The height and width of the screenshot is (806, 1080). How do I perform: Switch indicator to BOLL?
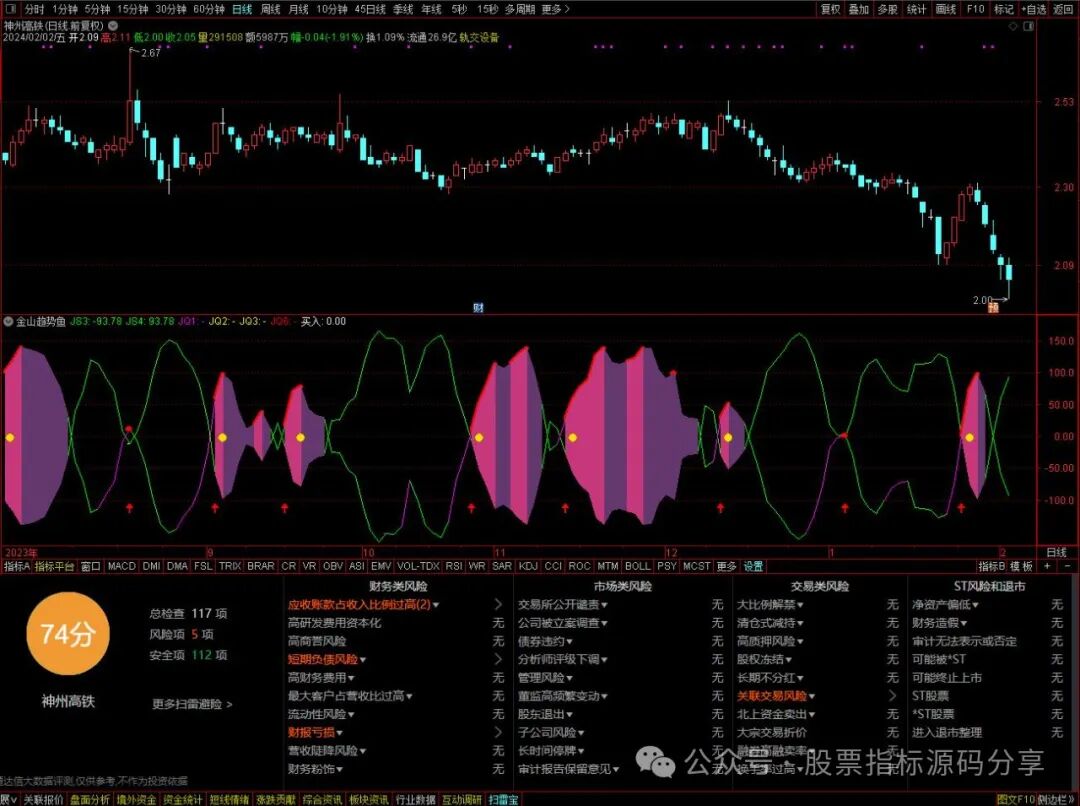click(x=637, y=566)
